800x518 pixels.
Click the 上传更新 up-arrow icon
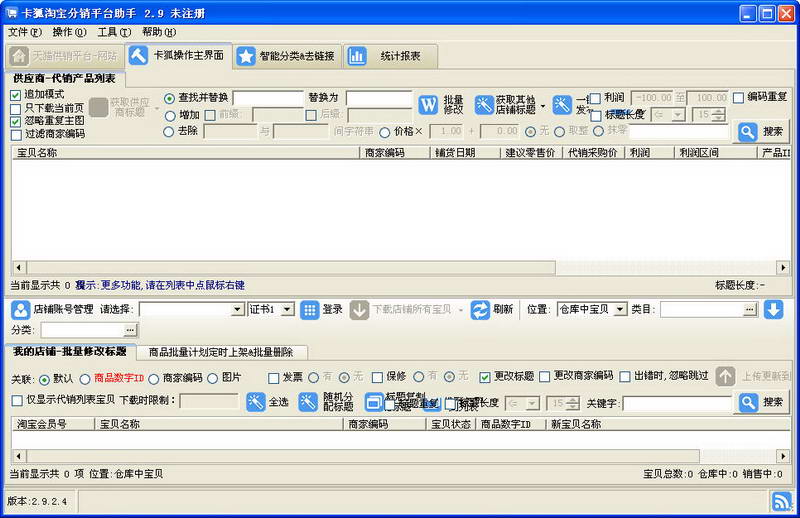click(725, 376)
